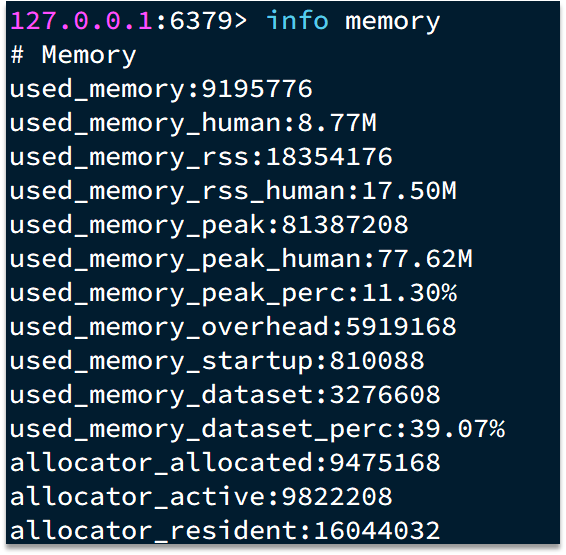Select the used_memory_human:8.77M line
Screen dimensions: 566x555
tap(193, 123)
